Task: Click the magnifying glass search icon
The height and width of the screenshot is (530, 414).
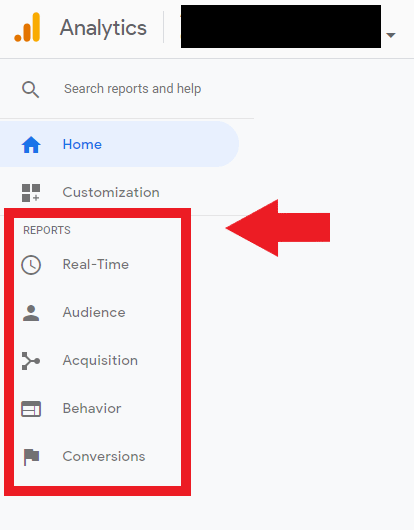Action: (x=30, y=90)
